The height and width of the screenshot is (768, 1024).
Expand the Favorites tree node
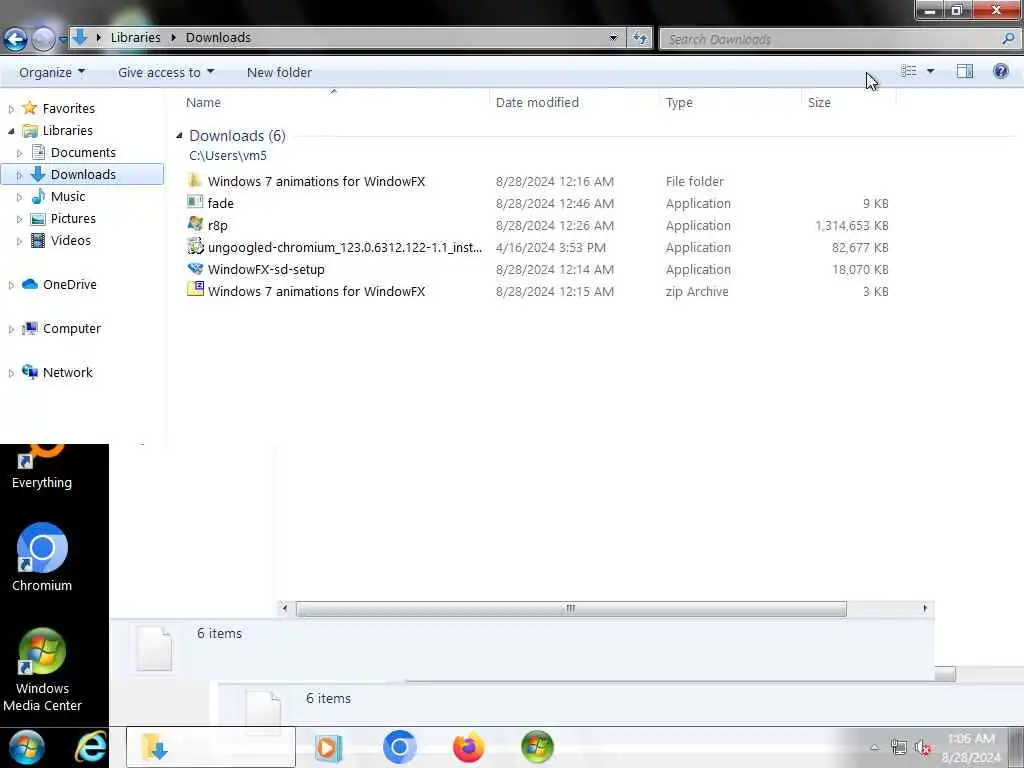click(x=11, y=109)
